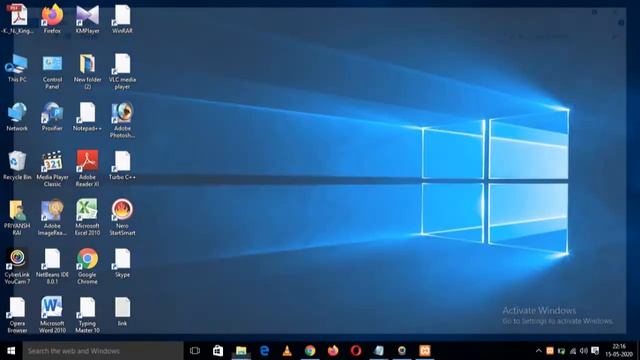Open Microsoft Store from the taskbar
640x360 pixels.
[218, 351]
